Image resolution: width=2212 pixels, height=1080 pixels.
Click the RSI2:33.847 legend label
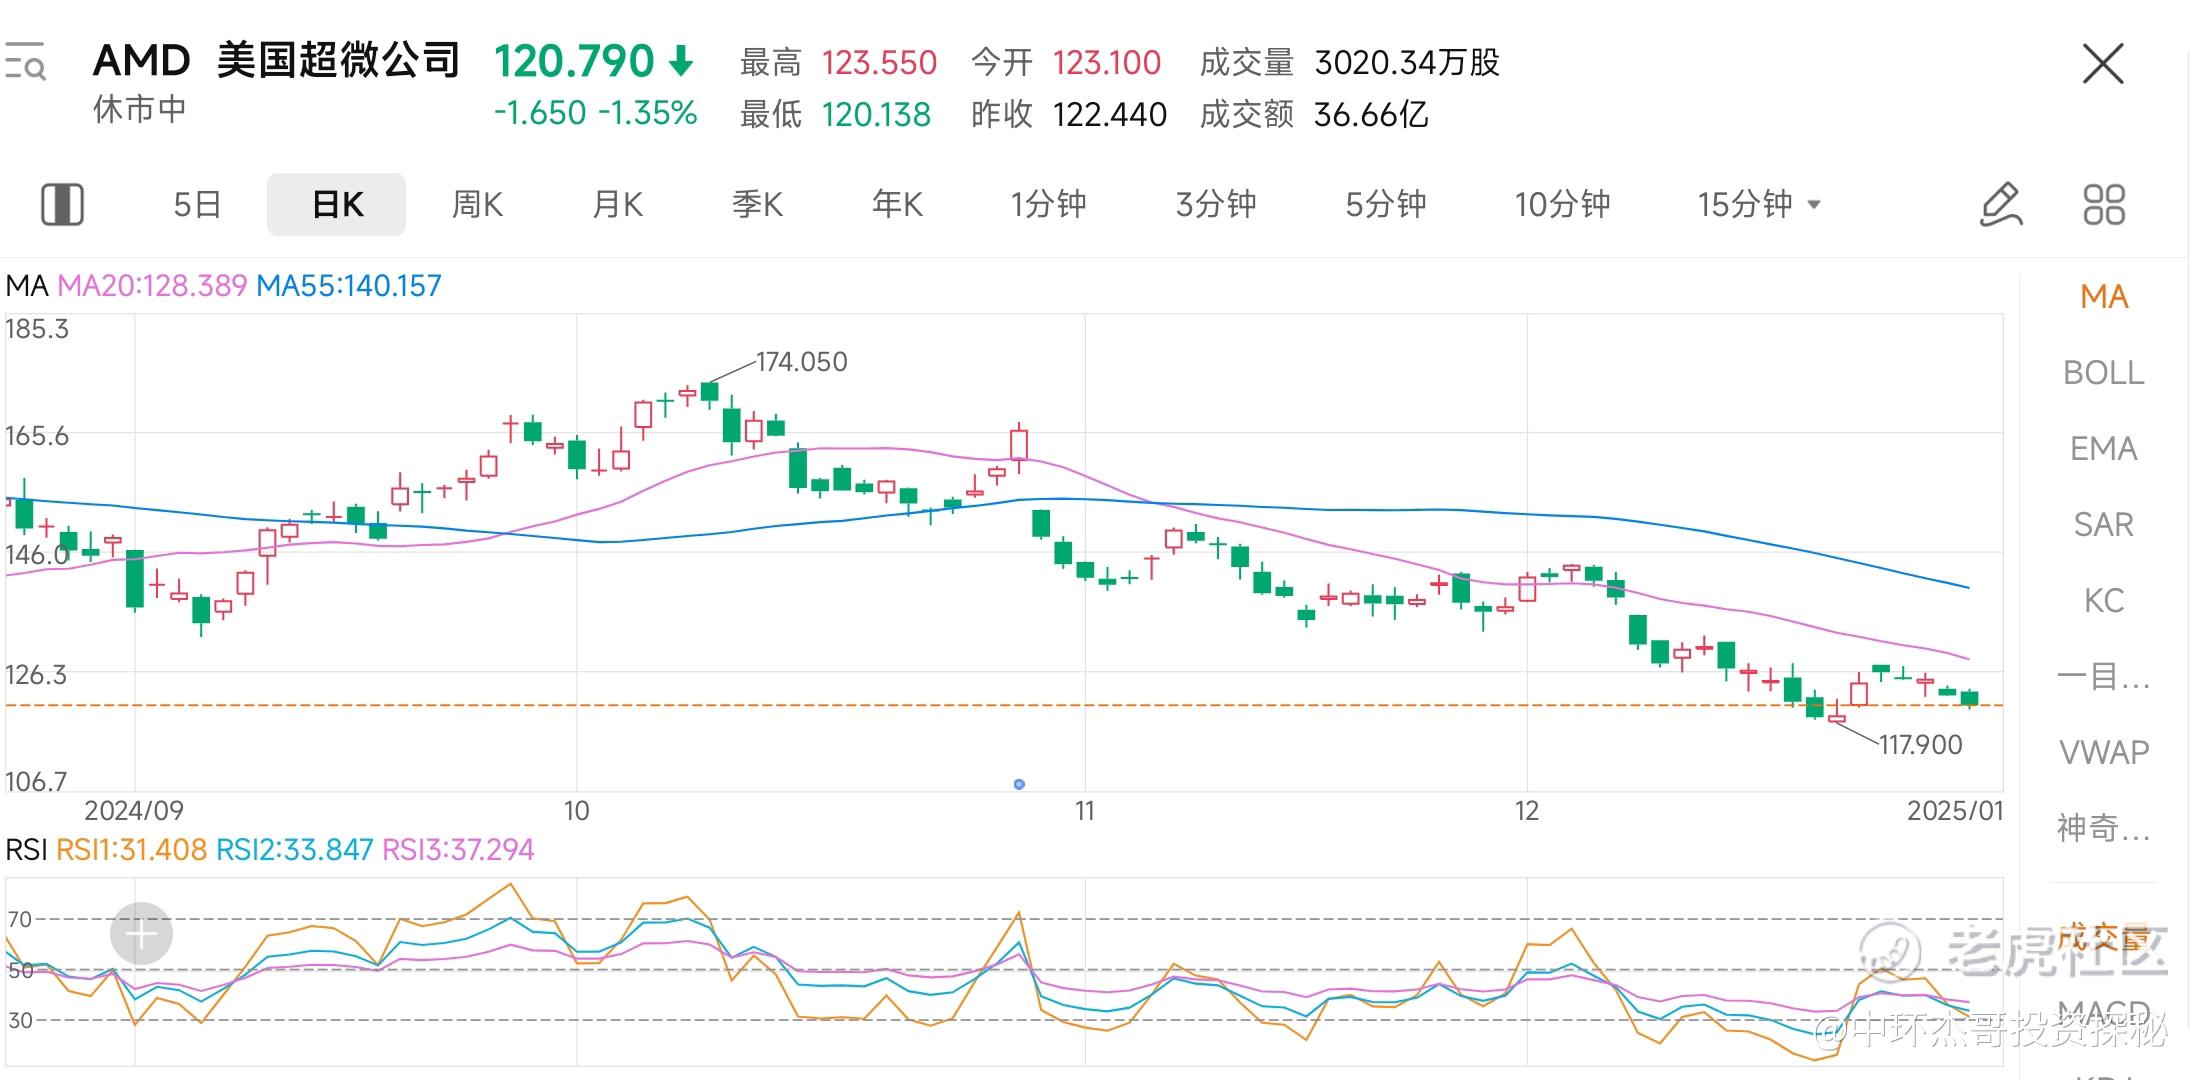coord(295,850)
